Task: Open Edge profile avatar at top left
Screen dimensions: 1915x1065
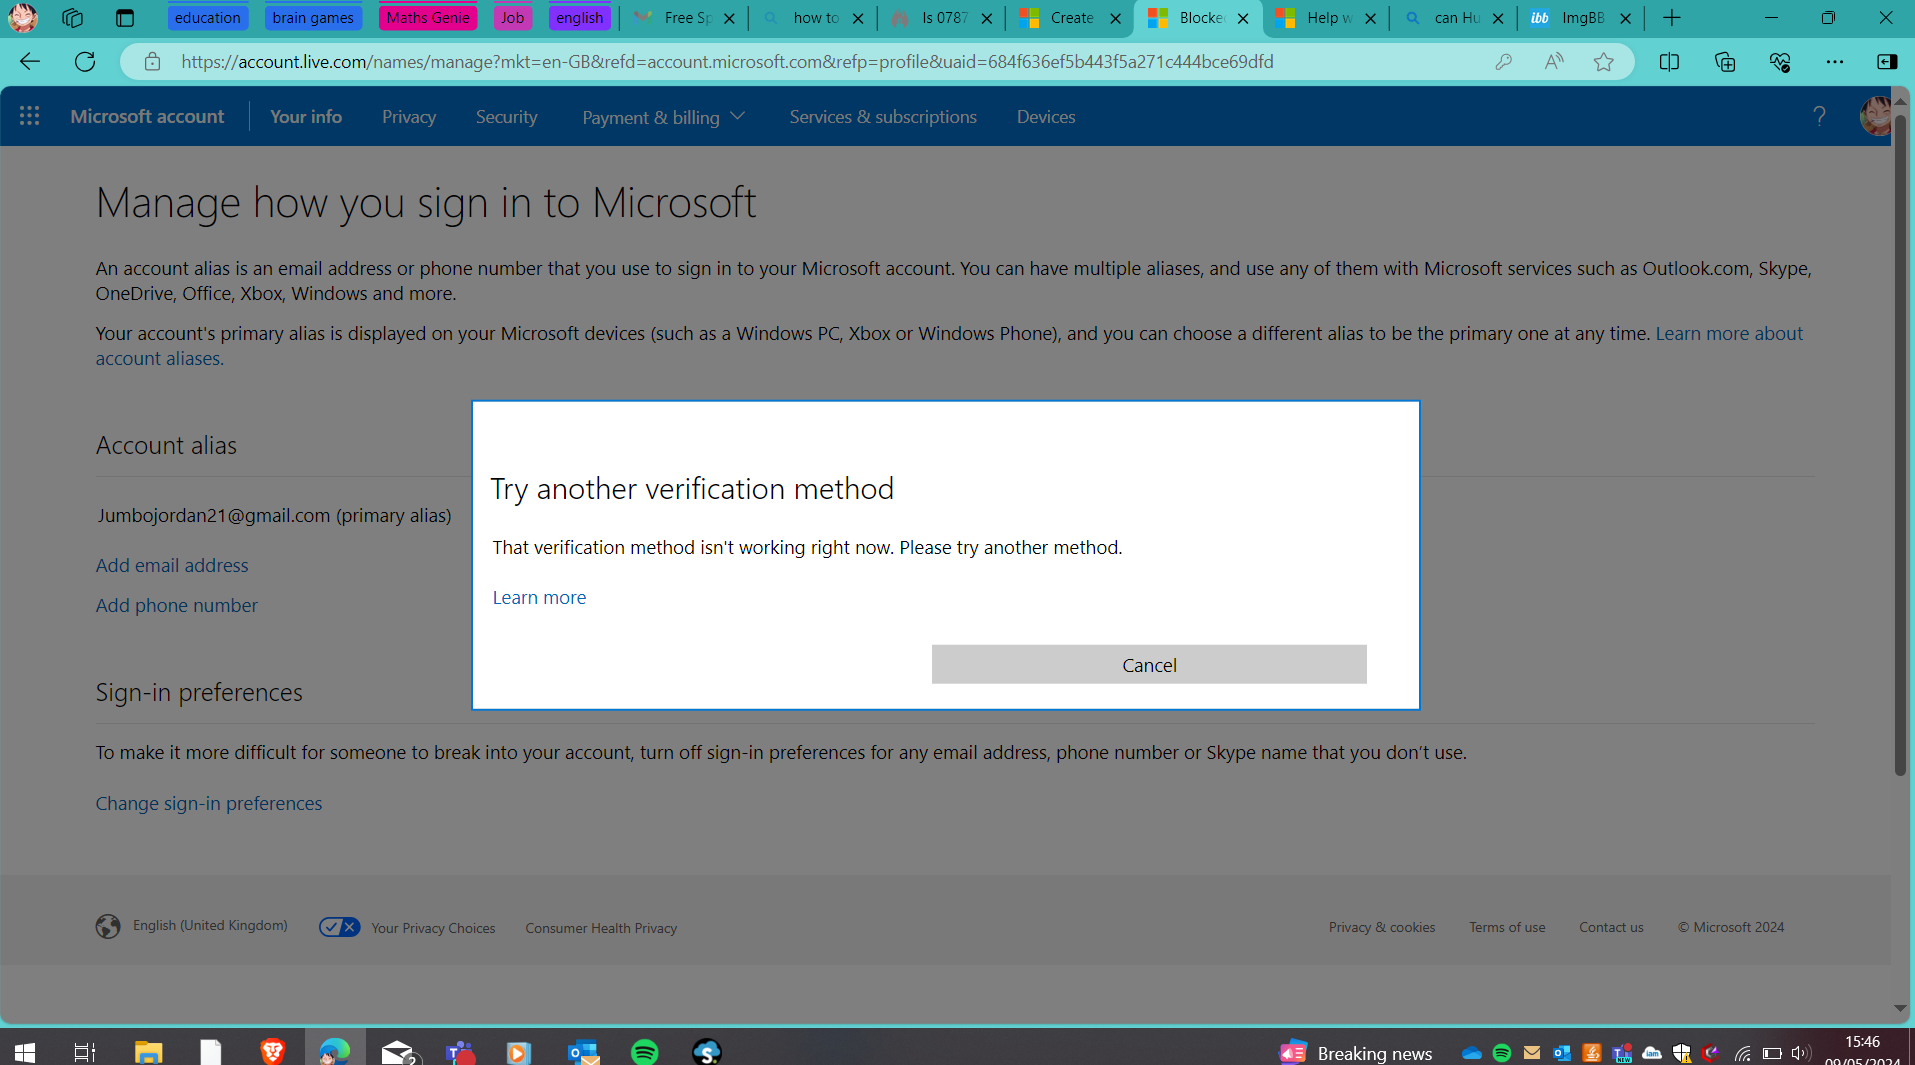Action: click(x=22, y=18)
